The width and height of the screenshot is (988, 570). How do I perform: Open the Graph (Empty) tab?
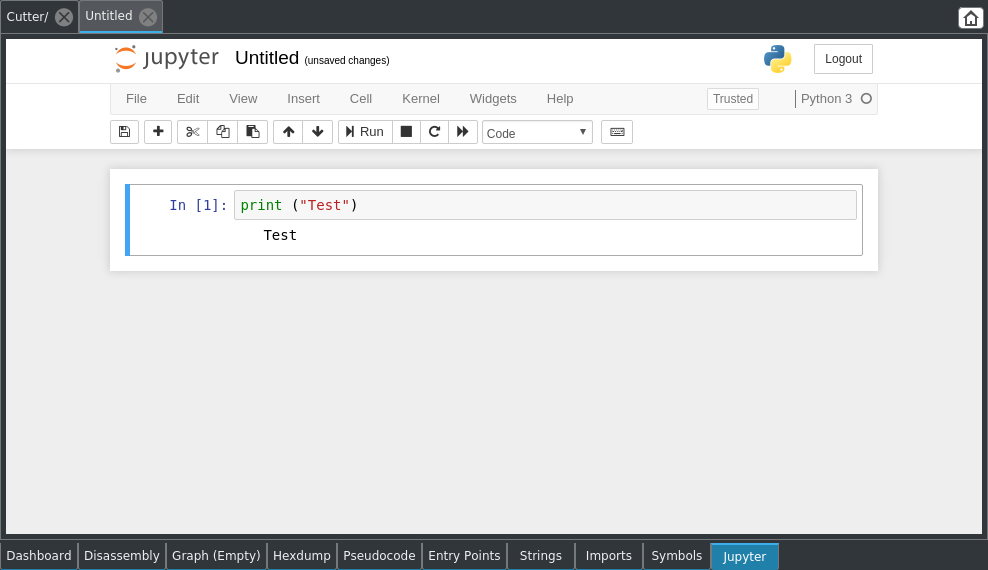216,556
